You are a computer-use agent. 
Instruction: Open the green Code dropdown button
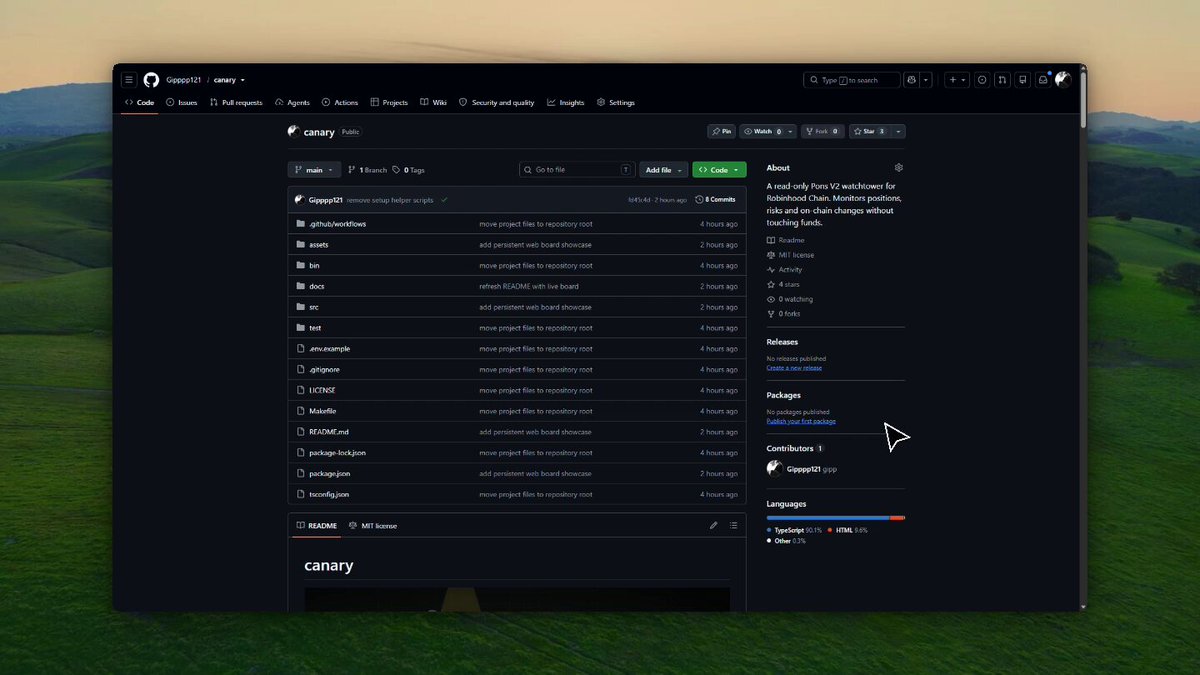tap(719, 170)
